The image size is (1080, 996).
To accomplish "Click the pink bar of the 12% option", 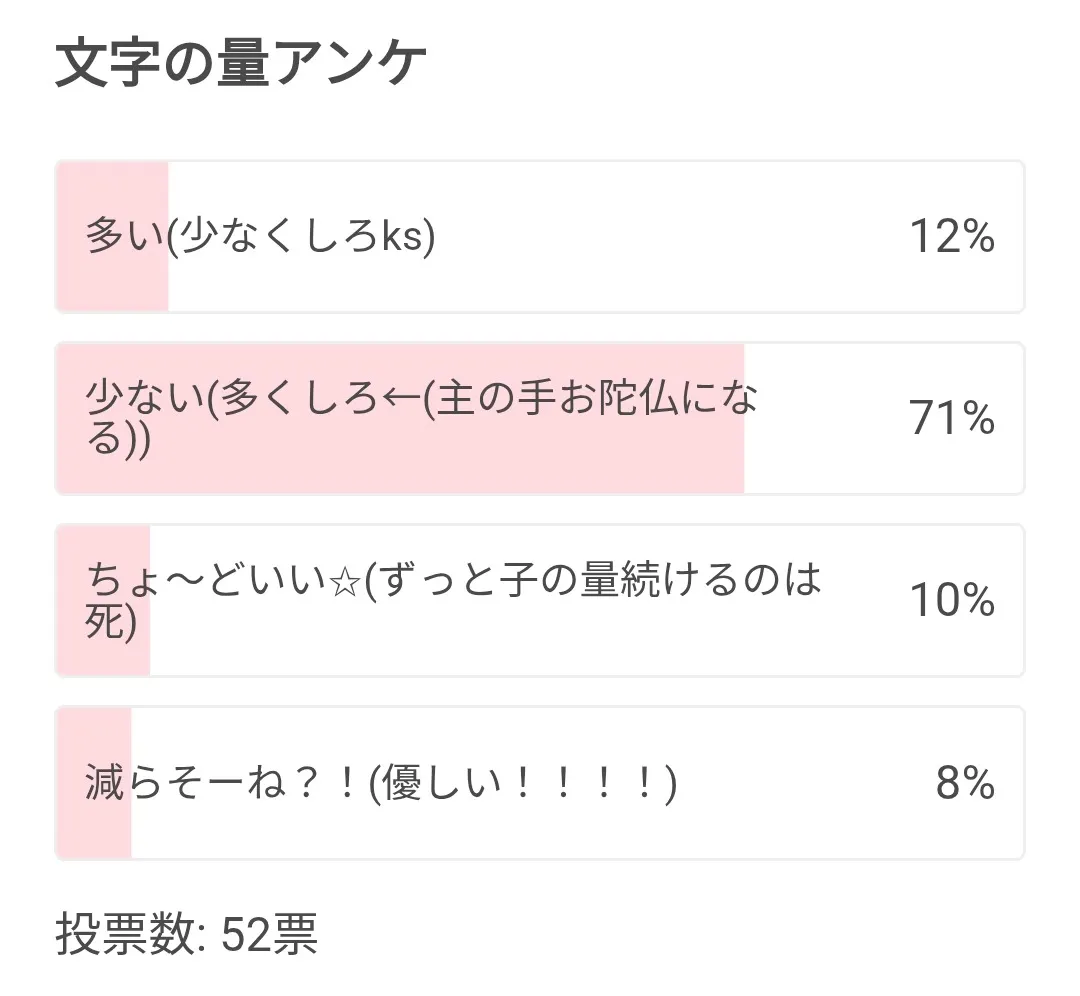I will click(x=112, y=285).
